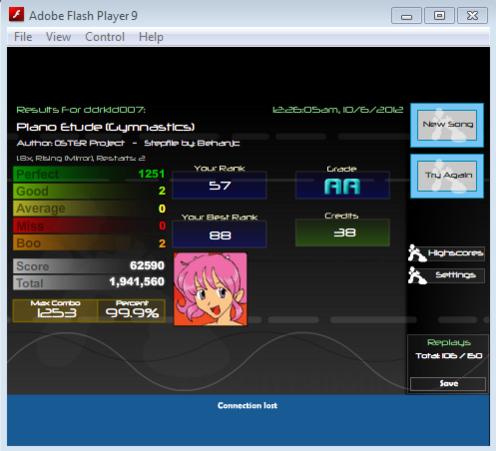
Task: Click the dancer icon beside Settings
Action: (417, 276)
